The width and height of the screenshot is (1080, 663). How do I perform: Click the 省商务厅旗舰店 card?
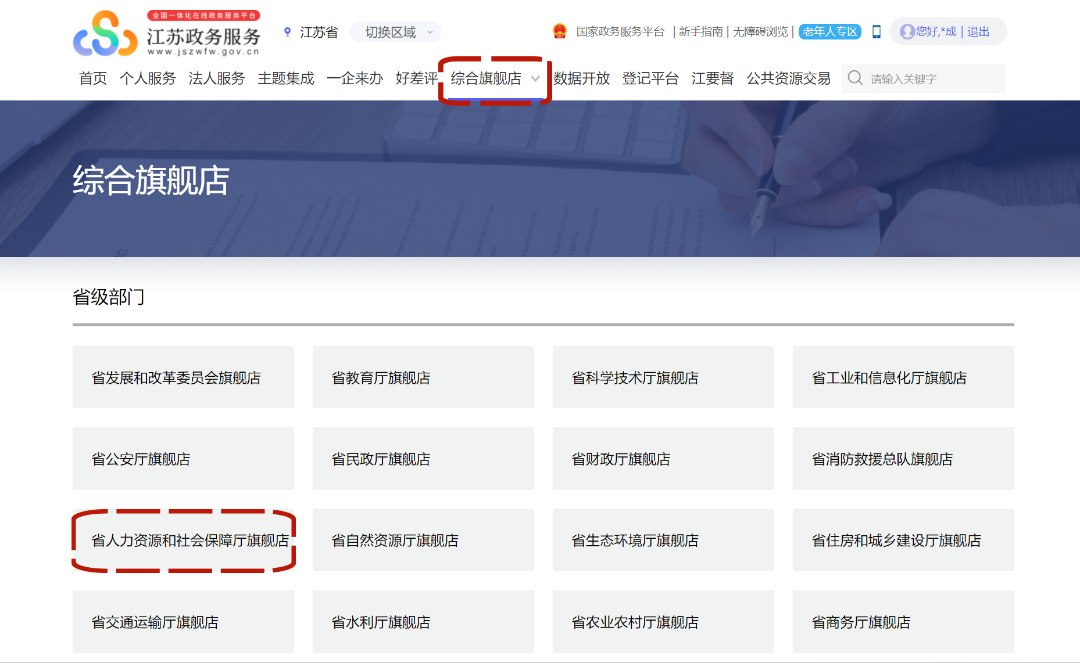[x=903, y=621]
